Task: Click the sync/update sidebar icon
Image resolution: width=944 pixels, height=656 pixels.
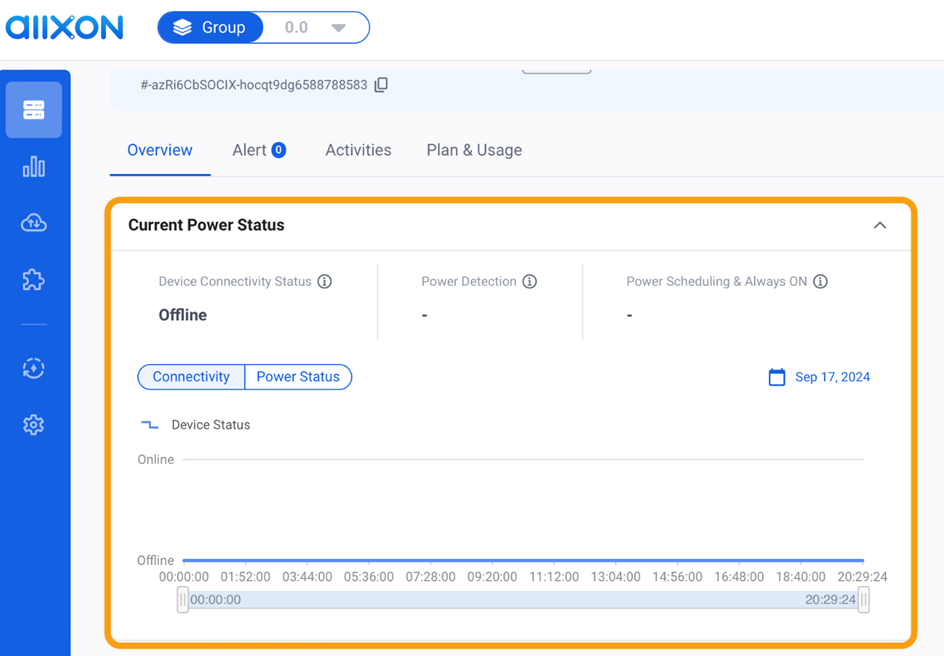Action: click(x=34, y=369)
